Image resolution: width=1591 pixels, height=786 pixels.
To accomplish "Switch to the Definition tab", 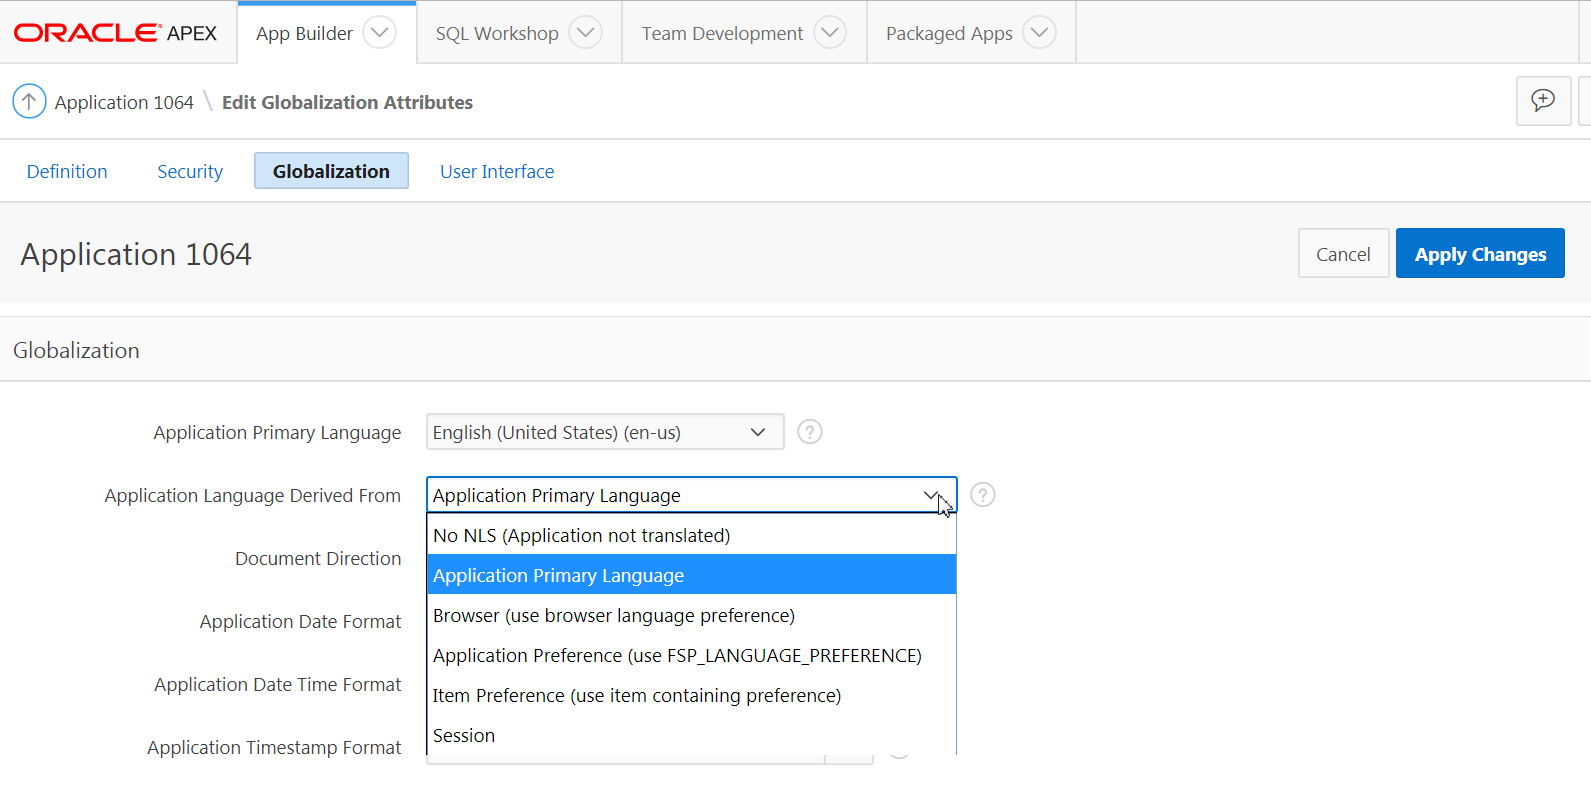I will tap(67, 171).
